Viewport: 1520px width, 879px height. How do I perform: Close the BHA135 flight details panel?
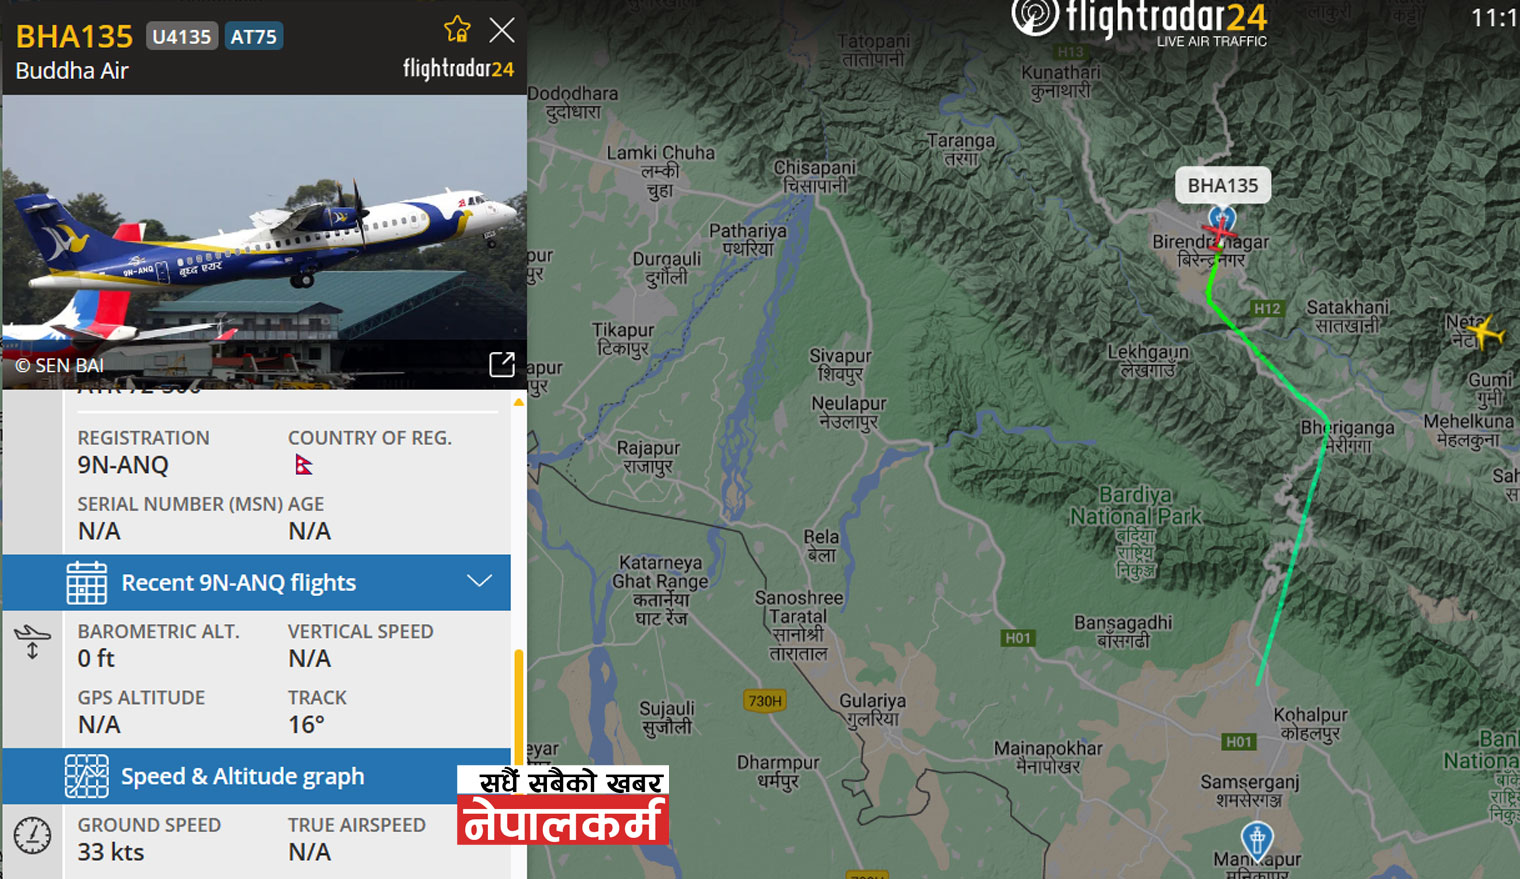click(x=502, y=30)
